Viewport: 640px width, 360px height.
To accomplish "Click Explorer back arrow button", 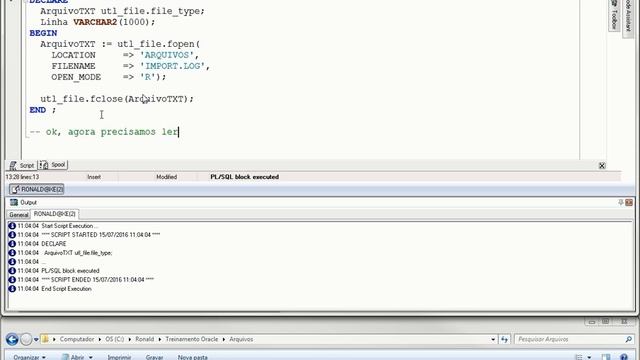I will 12,339.
